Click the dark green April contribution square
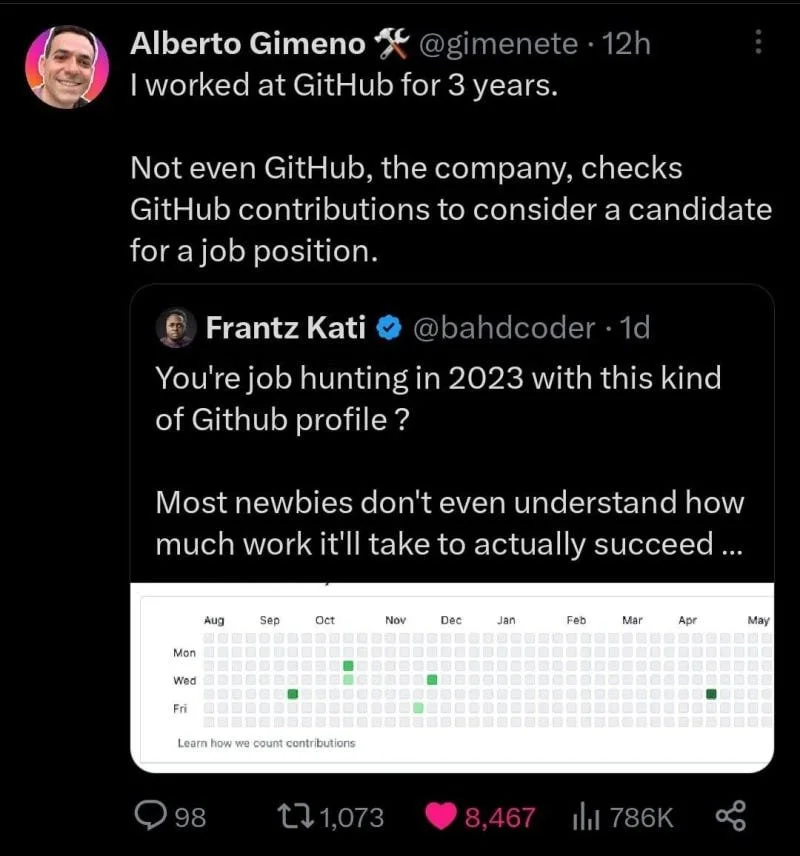 tap(711, 694)
